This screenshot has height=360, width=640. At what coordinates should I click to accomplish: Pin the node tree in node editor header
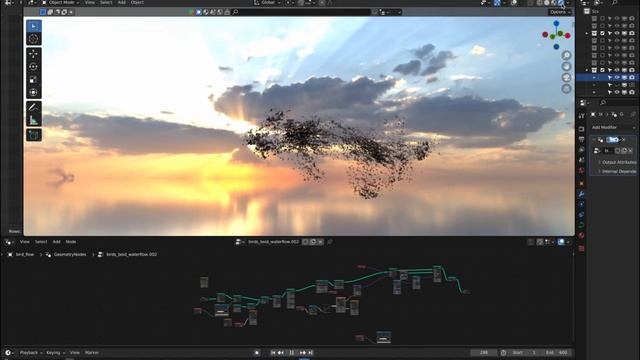329,242
